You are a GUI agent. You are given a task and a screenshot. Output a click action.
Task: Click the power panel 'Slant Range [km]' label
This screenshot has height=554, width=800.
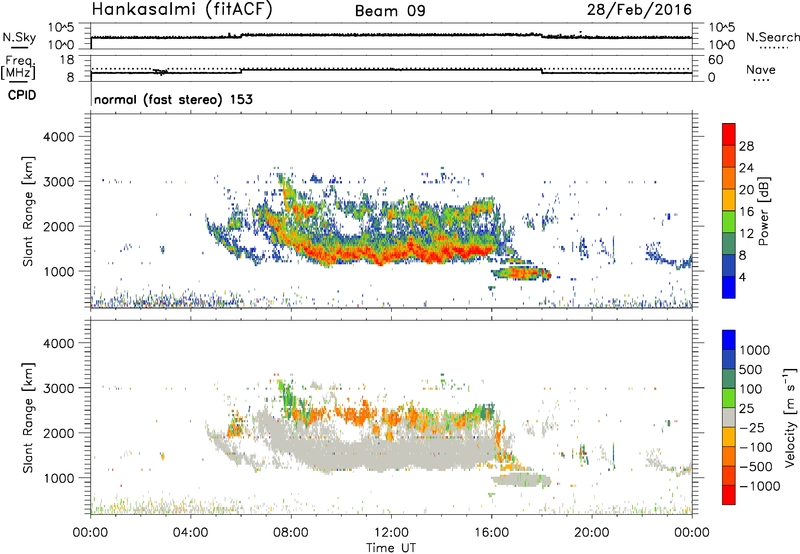(28, 211)
